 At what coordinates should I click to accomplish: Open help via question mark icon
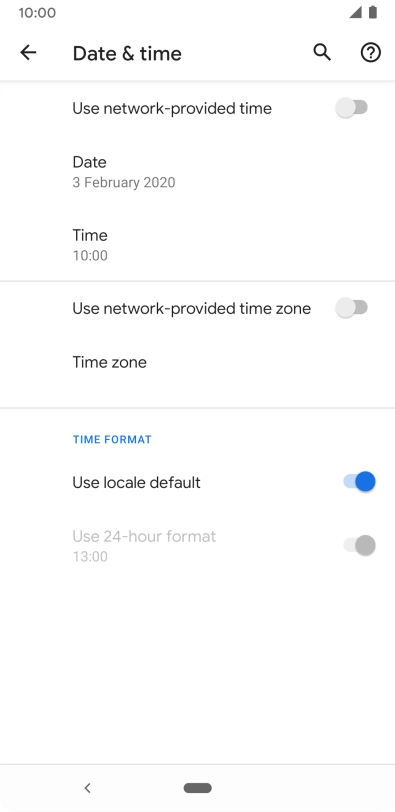(x=371, y=53)
